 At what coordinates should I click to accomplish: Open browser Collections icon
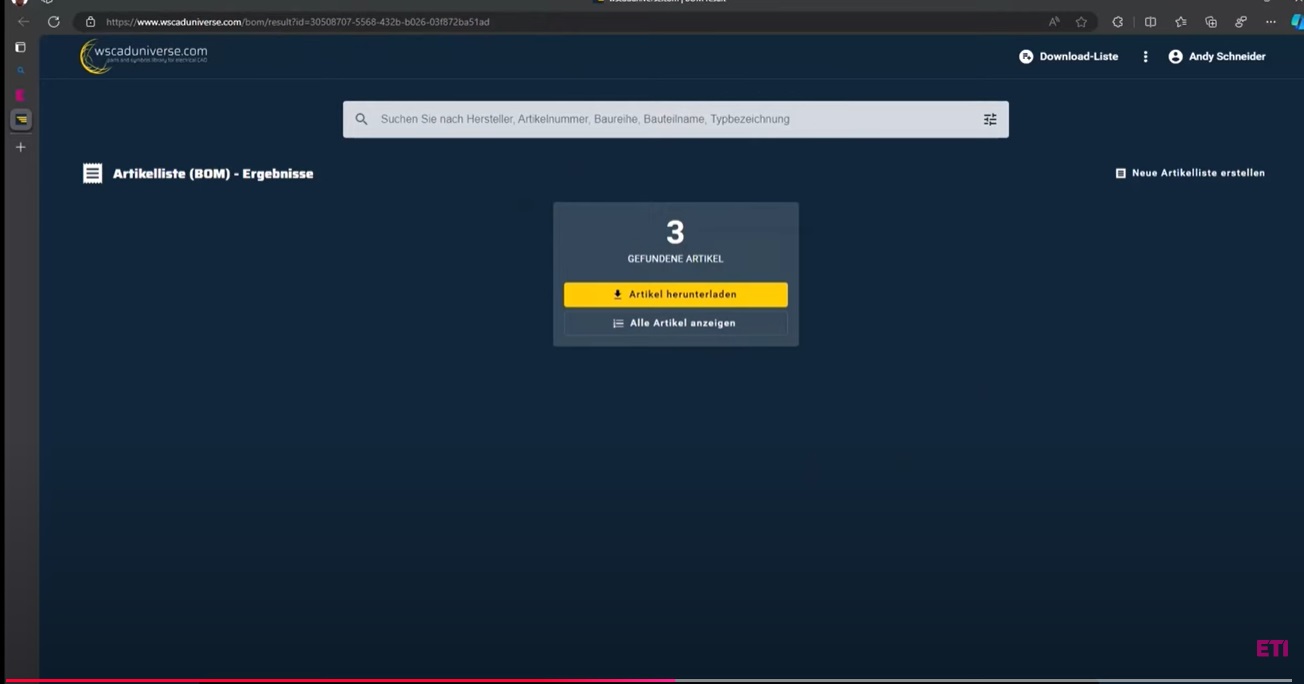pos(1211,22)
